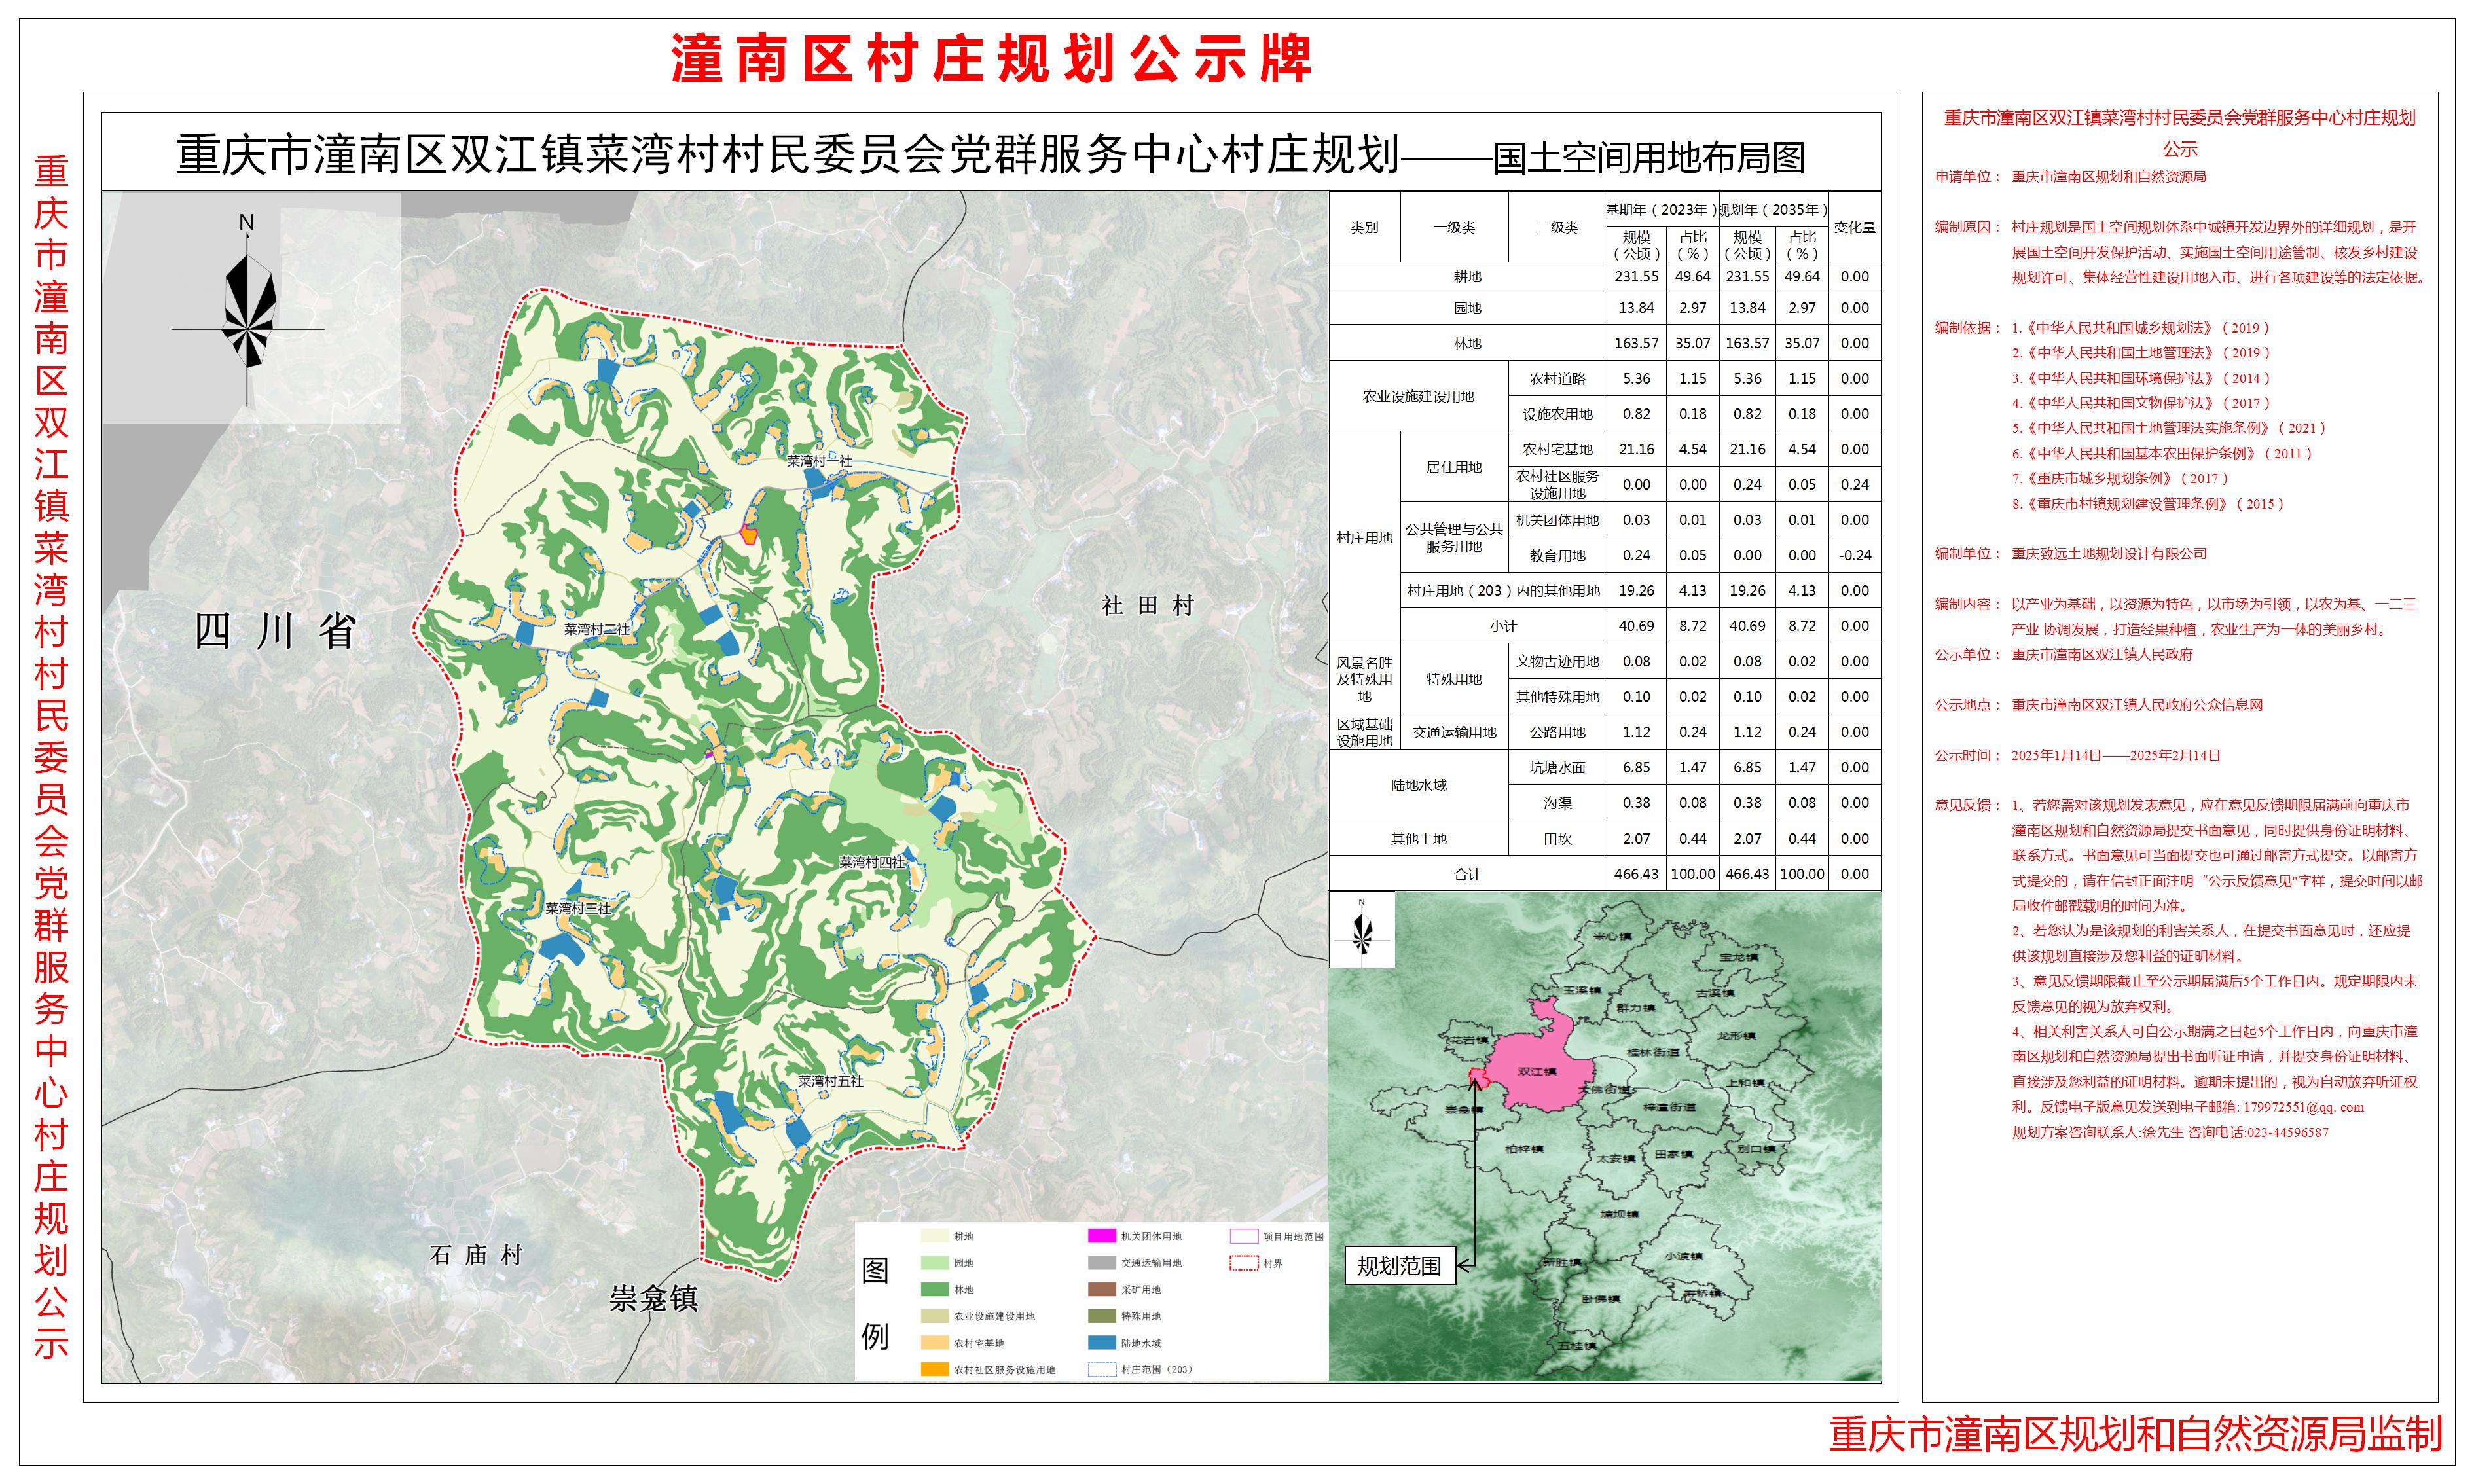Click the north arrow compass on main map

coord(247,311)
